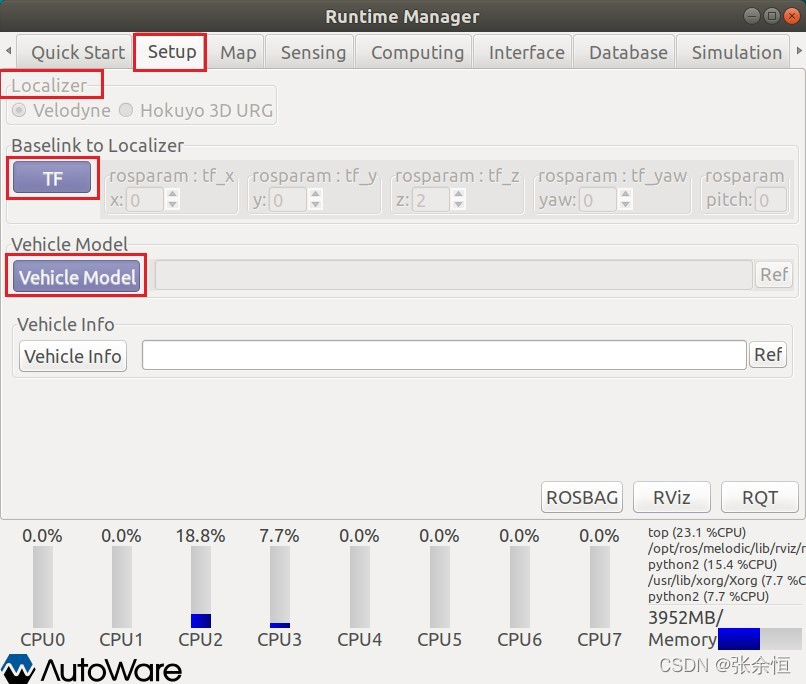This screenshot has height=684, width=806.
Task: Toggle the TF button
Action: [x=52, y=178]
